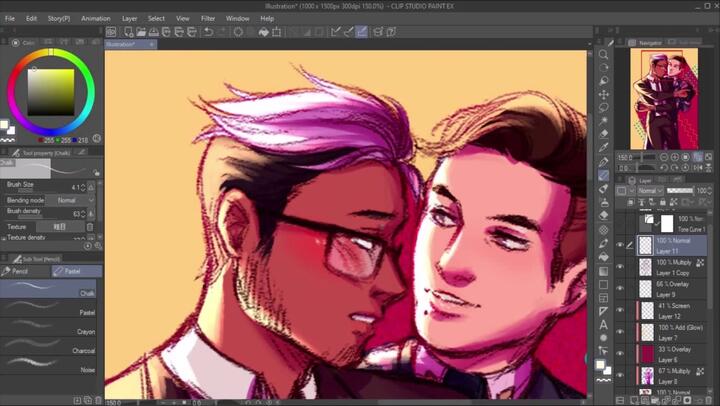Select the Zoom magnifier tool
Image resolution: width=720 pixels, height=406 pixels.
pos(604,55)
